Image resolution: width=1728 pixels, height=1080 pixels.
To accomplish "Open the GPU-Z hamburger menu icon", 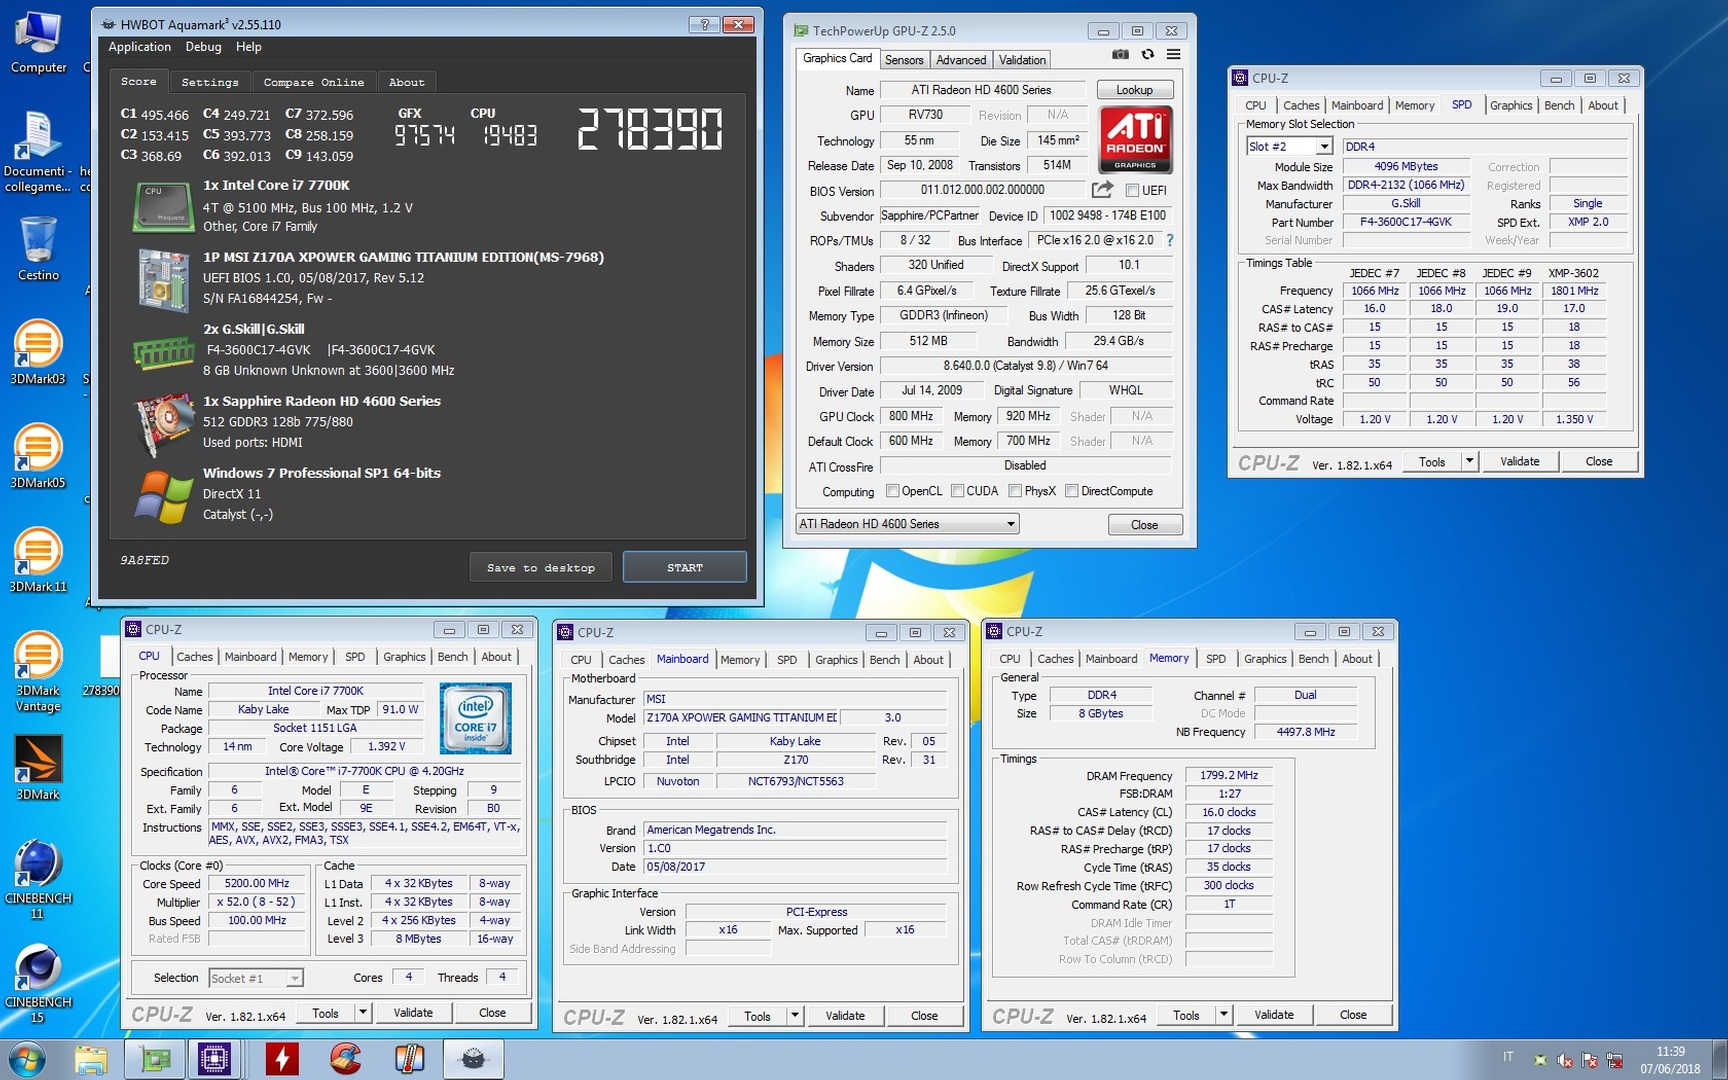I will pos(1174,55).
